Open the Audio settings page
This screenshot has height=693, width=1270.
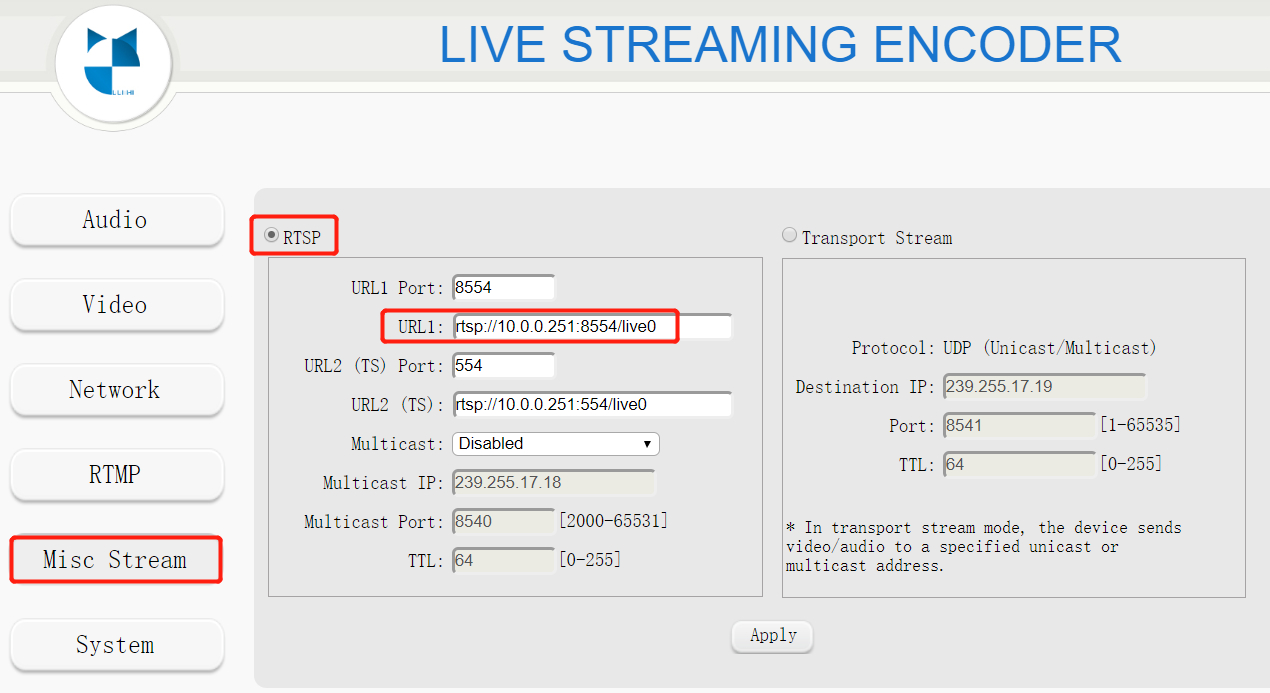[116, 220]
